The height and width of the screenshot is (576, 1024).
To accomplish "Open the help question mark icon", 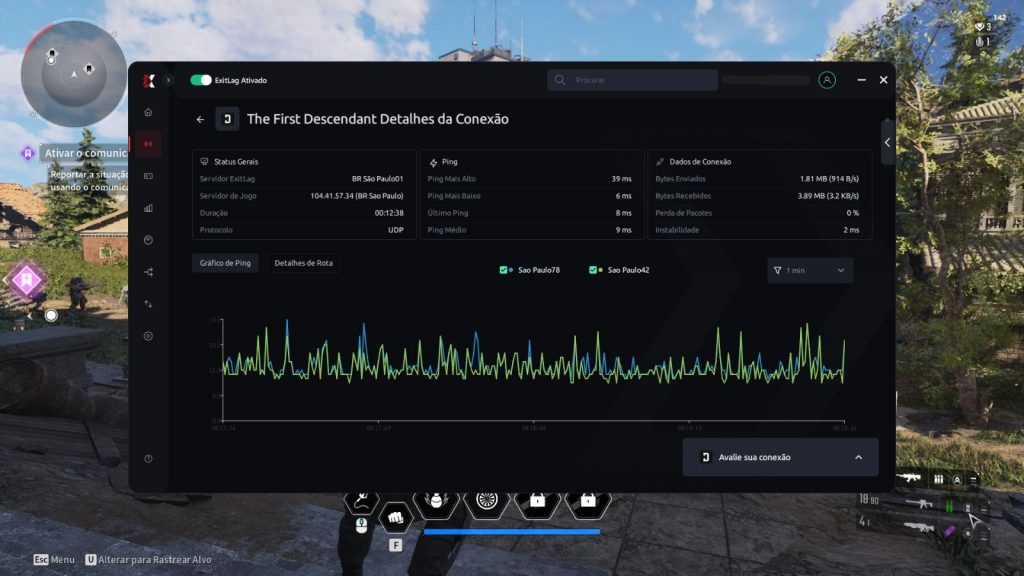I will pyautogui.click(x=148, y=458).
